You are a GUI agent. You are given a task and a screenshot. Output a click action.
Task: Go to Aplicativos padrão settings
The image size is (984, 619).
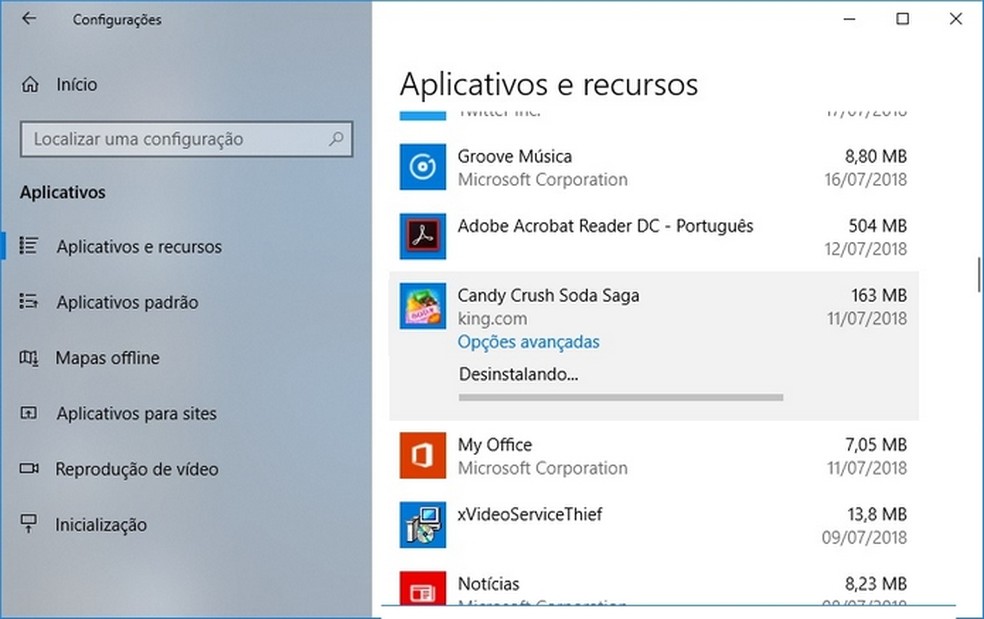click(127, 302)
